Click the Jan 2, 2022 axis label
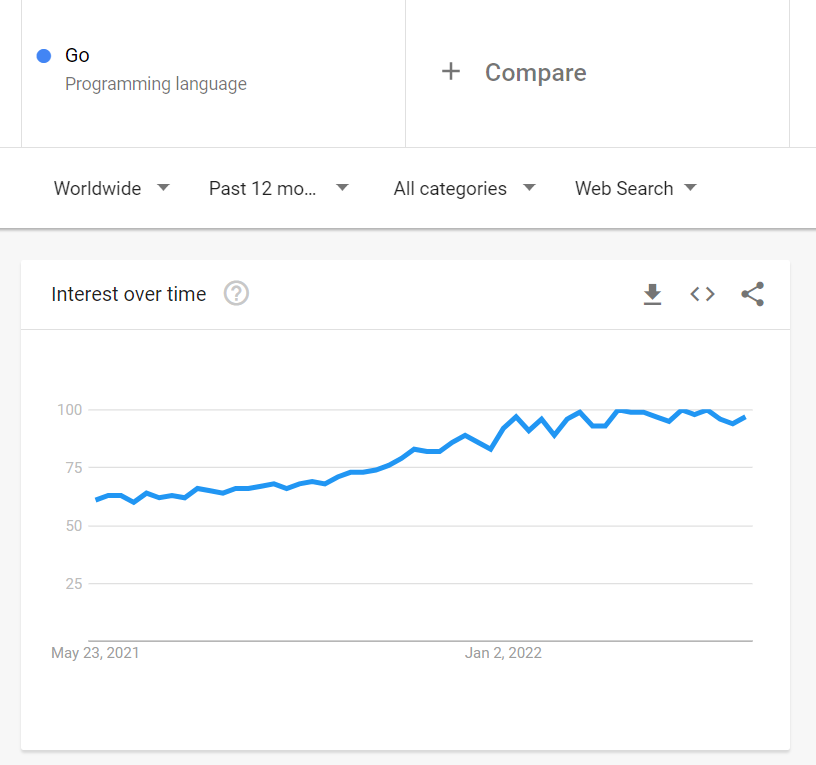 pos(503,653)
